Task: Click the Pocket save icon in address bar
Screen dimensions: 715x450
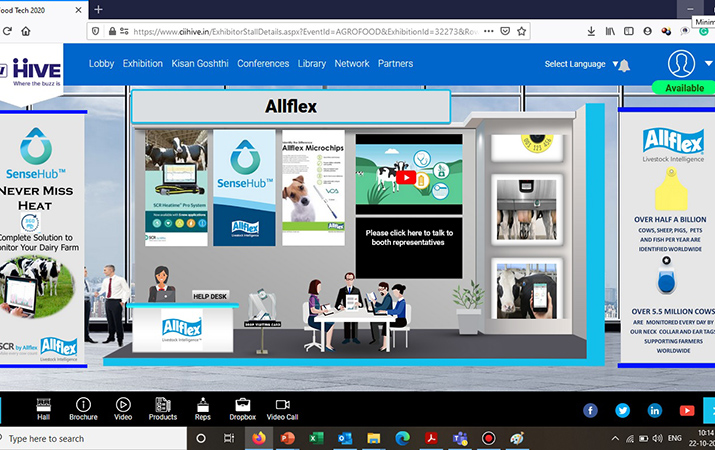Action: pos(505,31)
